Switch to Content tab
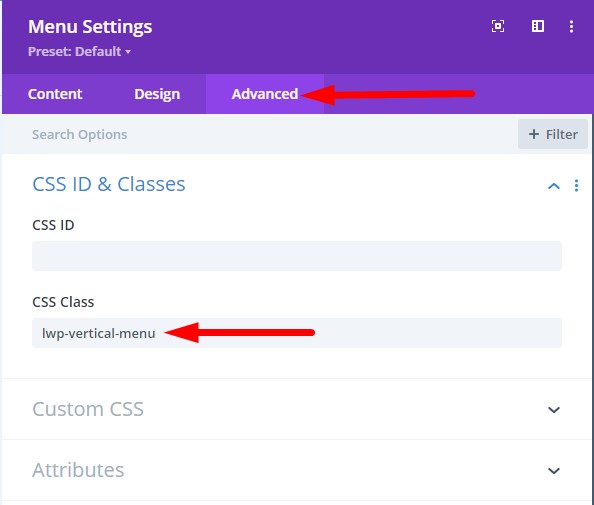594x505 pixels. 55,94
